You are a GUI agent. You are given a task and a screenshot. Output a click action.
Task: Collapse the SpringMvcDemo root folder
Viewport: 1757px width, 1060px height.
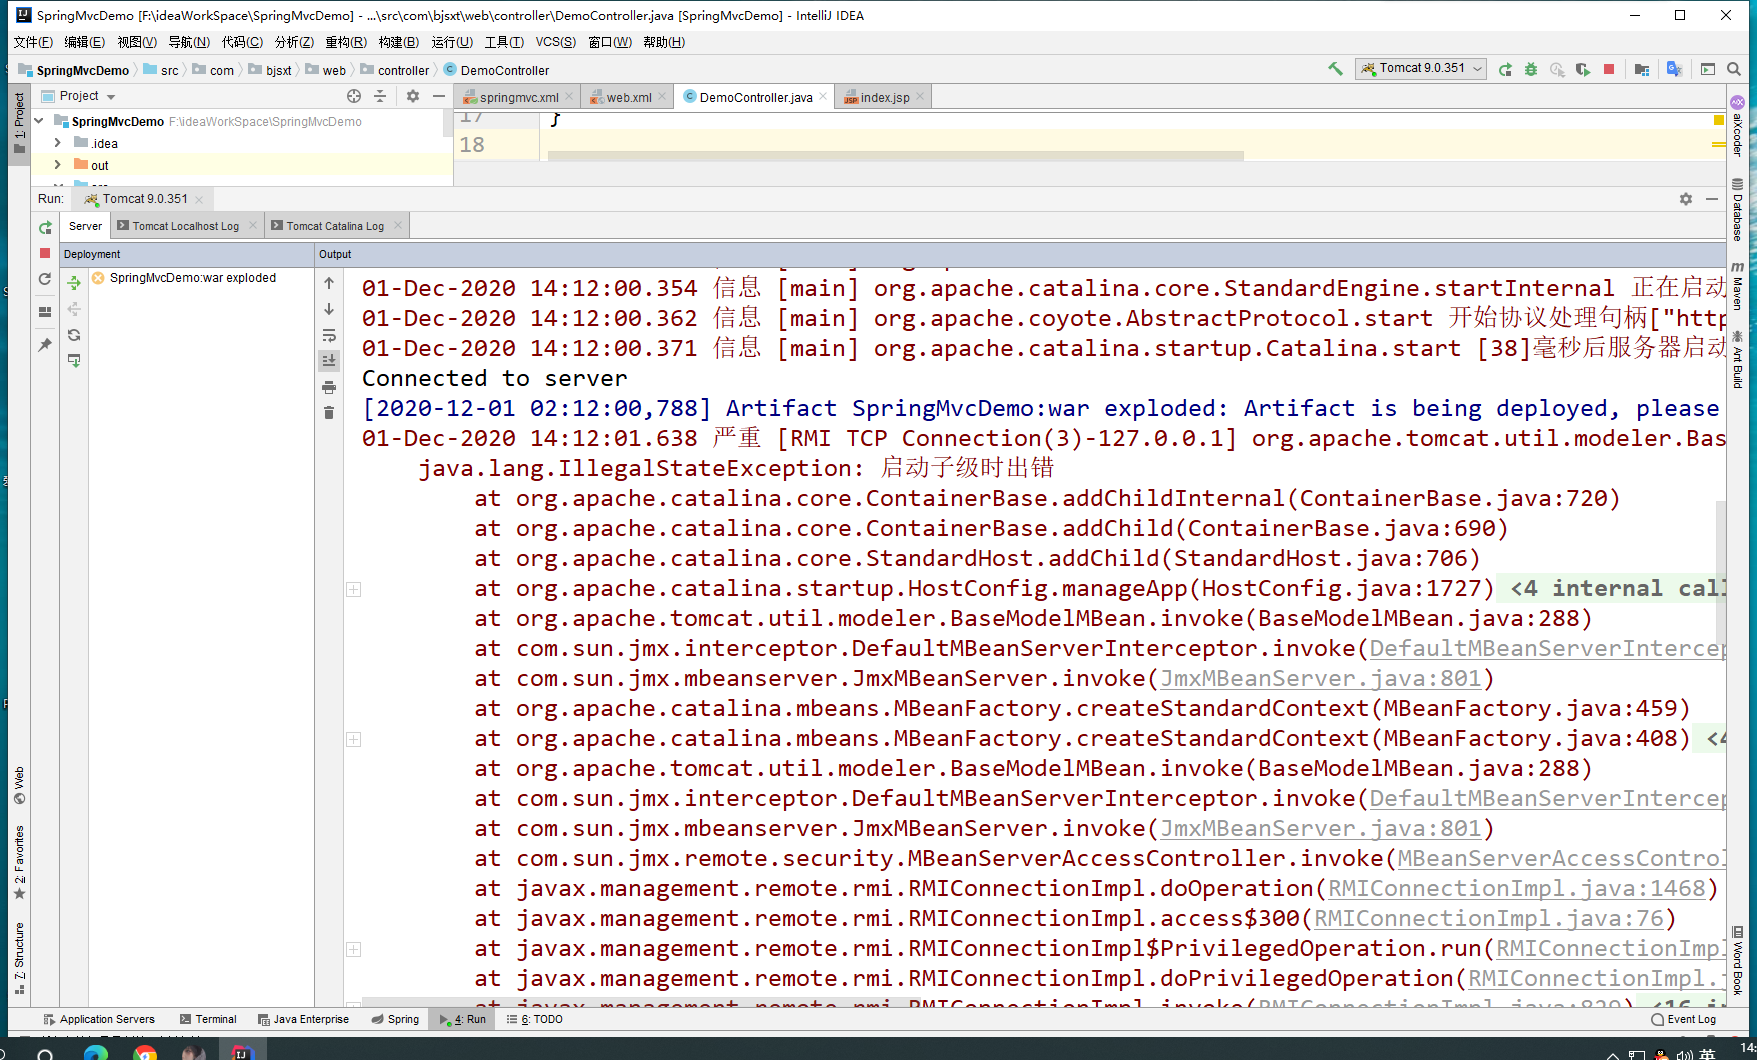(39, 121)
